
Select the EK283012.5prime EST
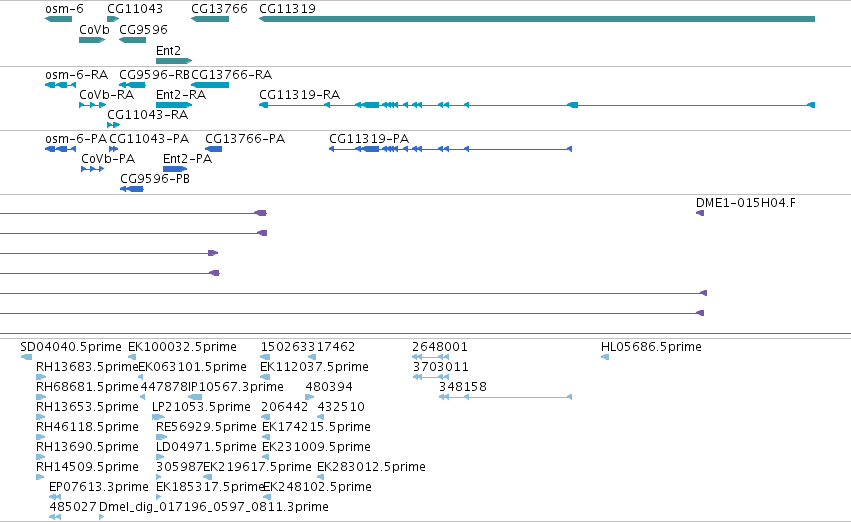[x=320, y=477]
